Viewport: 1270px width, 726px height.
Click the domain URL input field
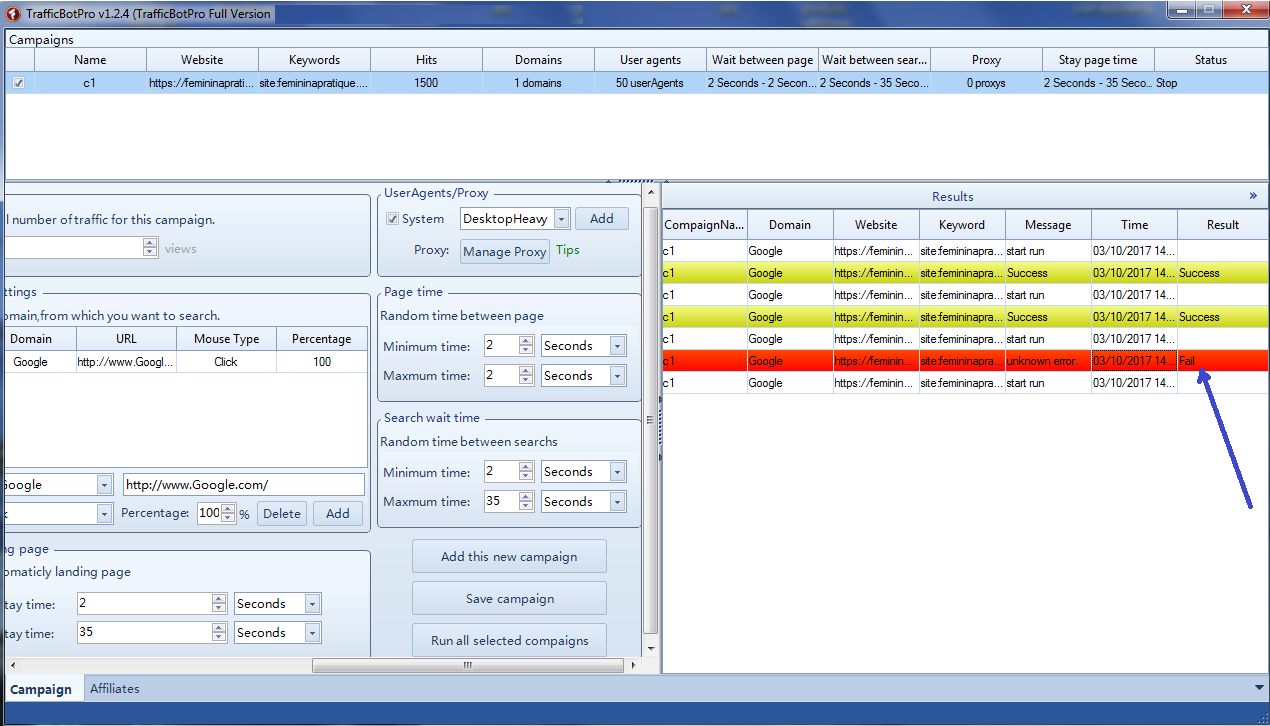click(x=243, y=485)
